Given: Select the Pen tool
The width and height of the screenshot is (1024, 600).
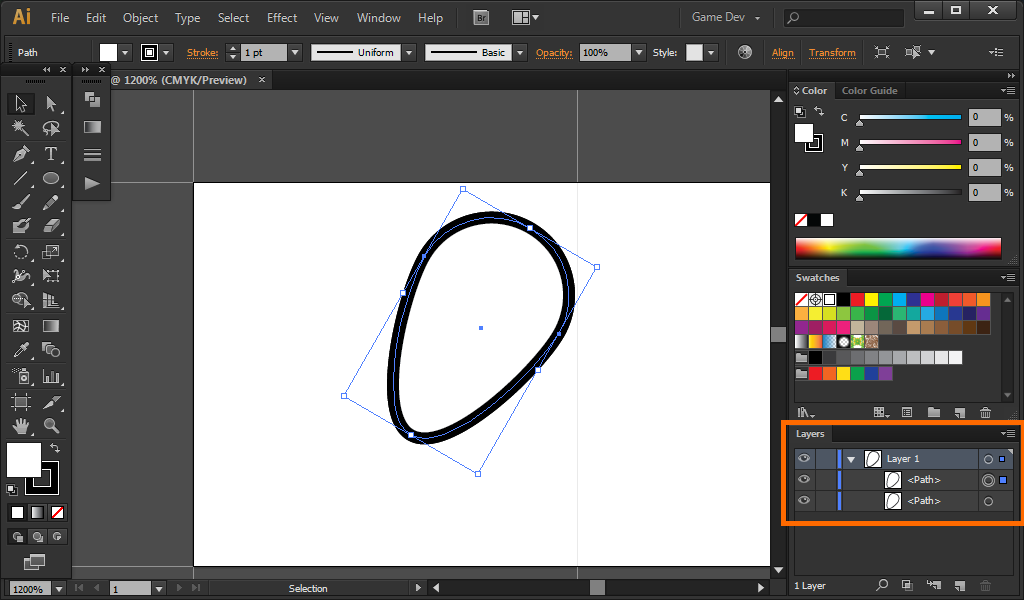Looking at the screenshot, I should point(20,154).
